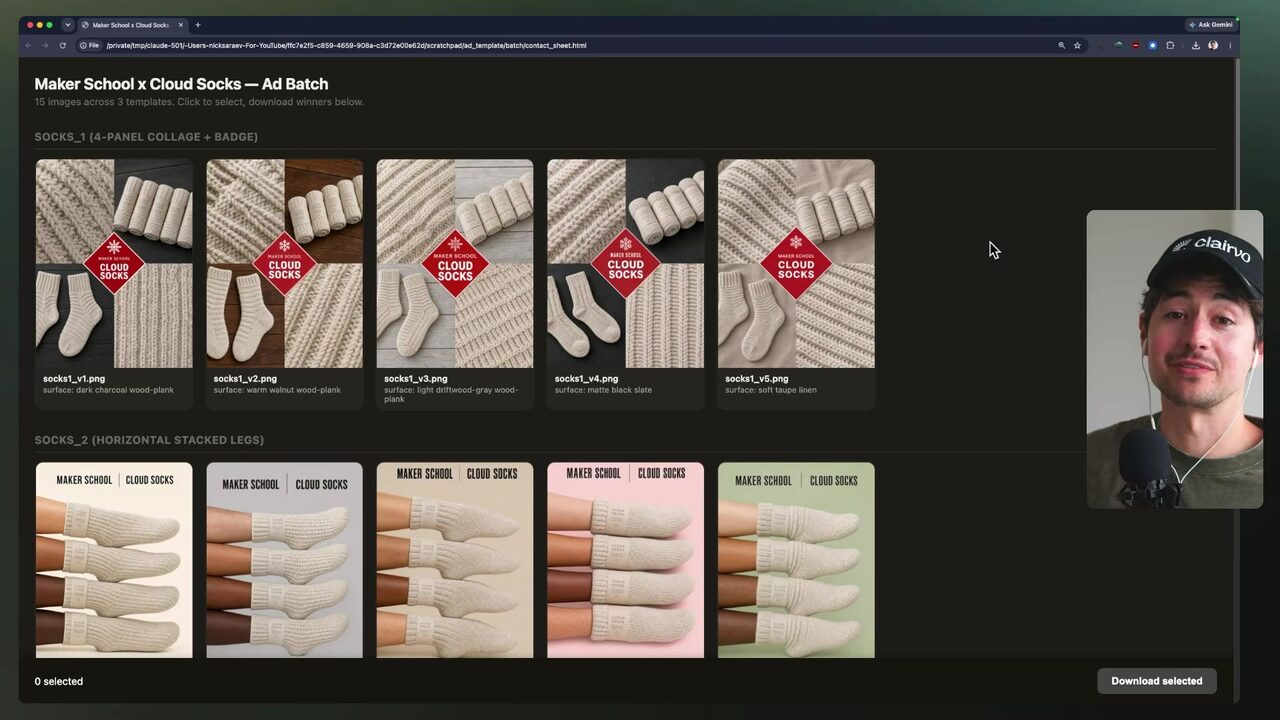Viewport: 1280px width, 720px height.
Task: Open the zoom magnifier in the address bar
Action: [x=1062, y=45]
